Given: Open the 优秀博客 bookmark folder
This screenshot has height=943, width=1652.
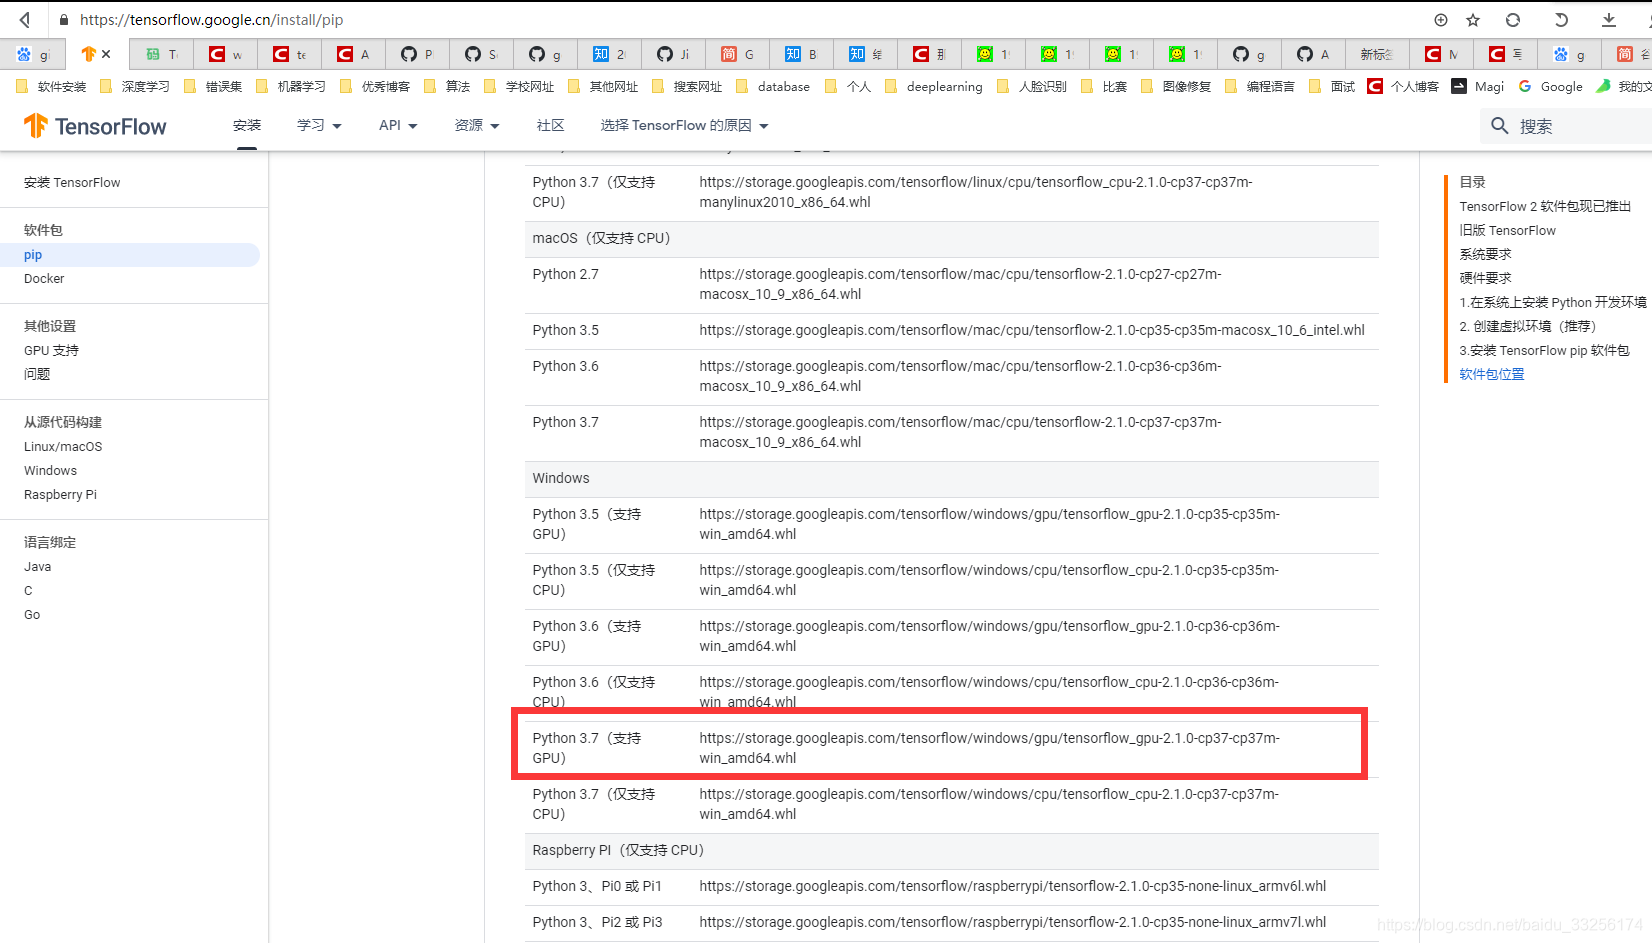Looking at the screenshot, I should [x=375, y=87].
